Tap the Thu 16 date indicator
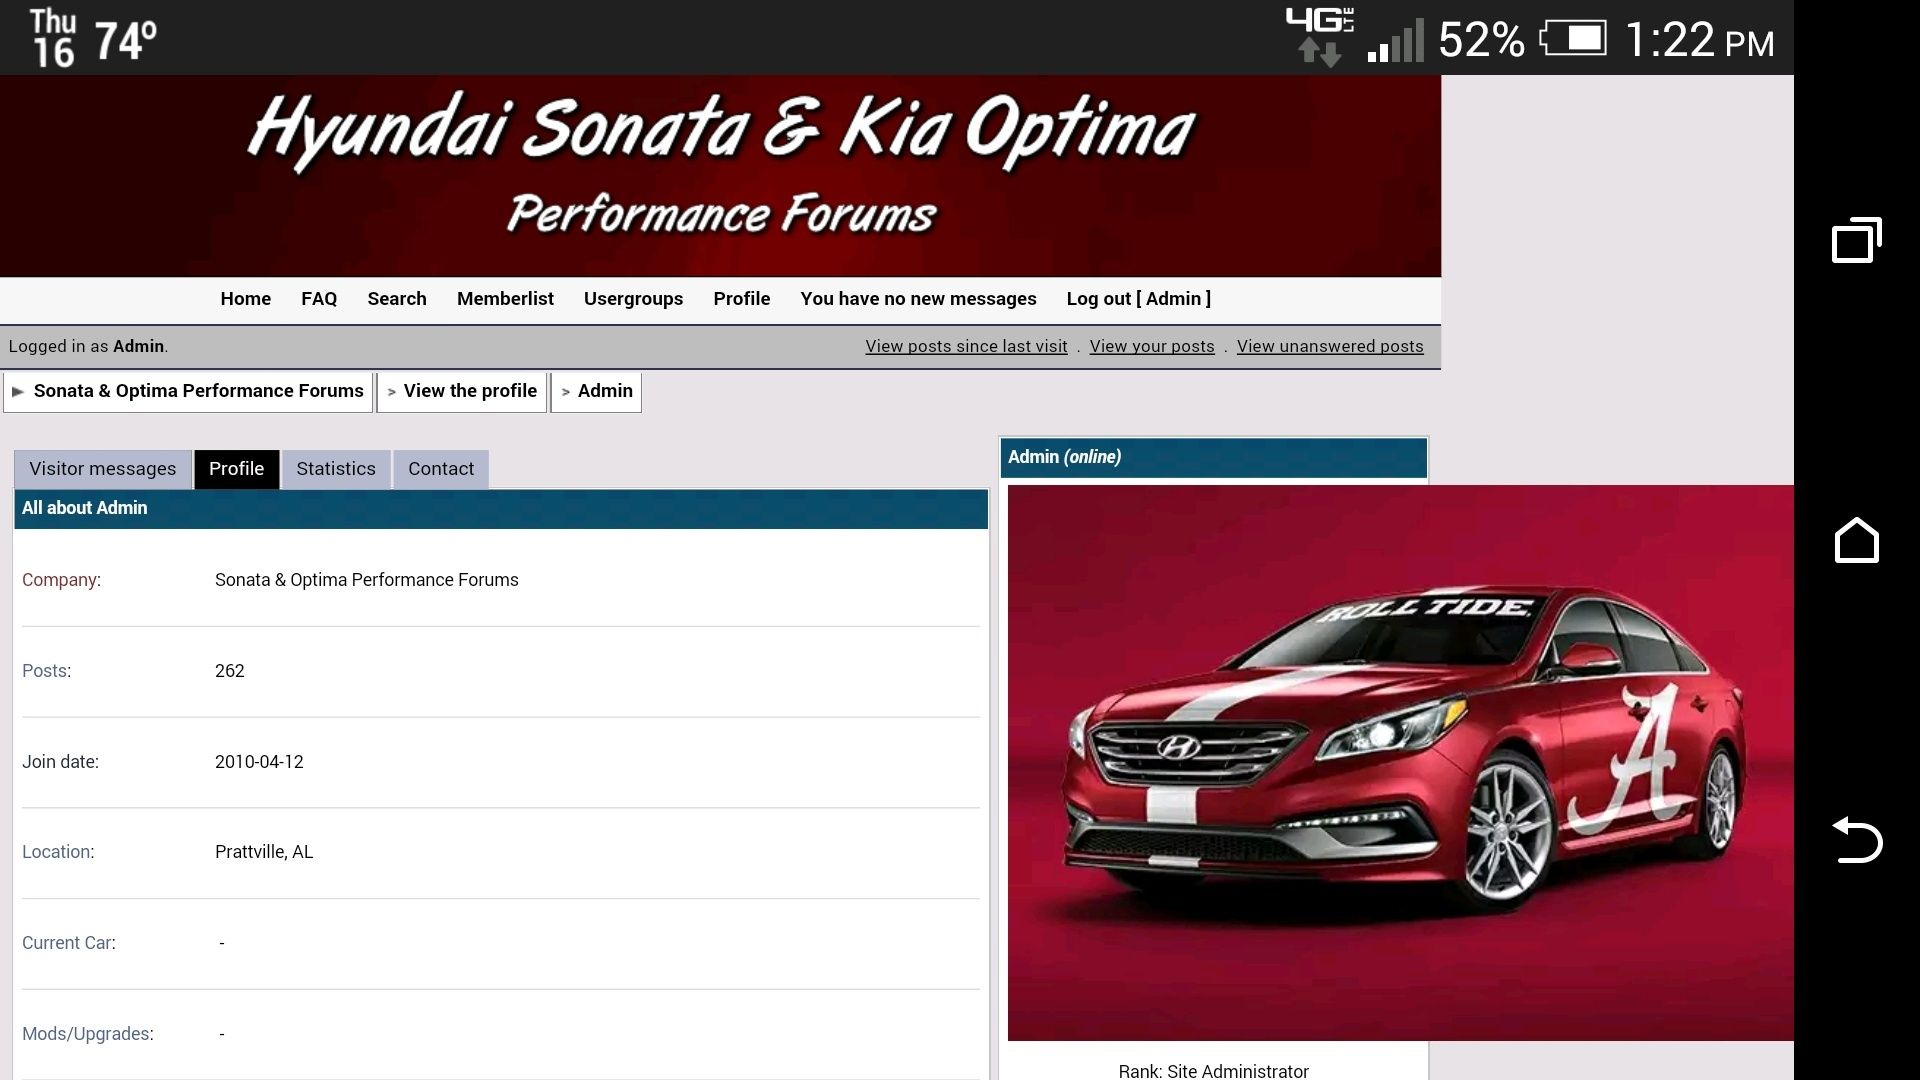The image size is (1920, 1080). [54, 38]
